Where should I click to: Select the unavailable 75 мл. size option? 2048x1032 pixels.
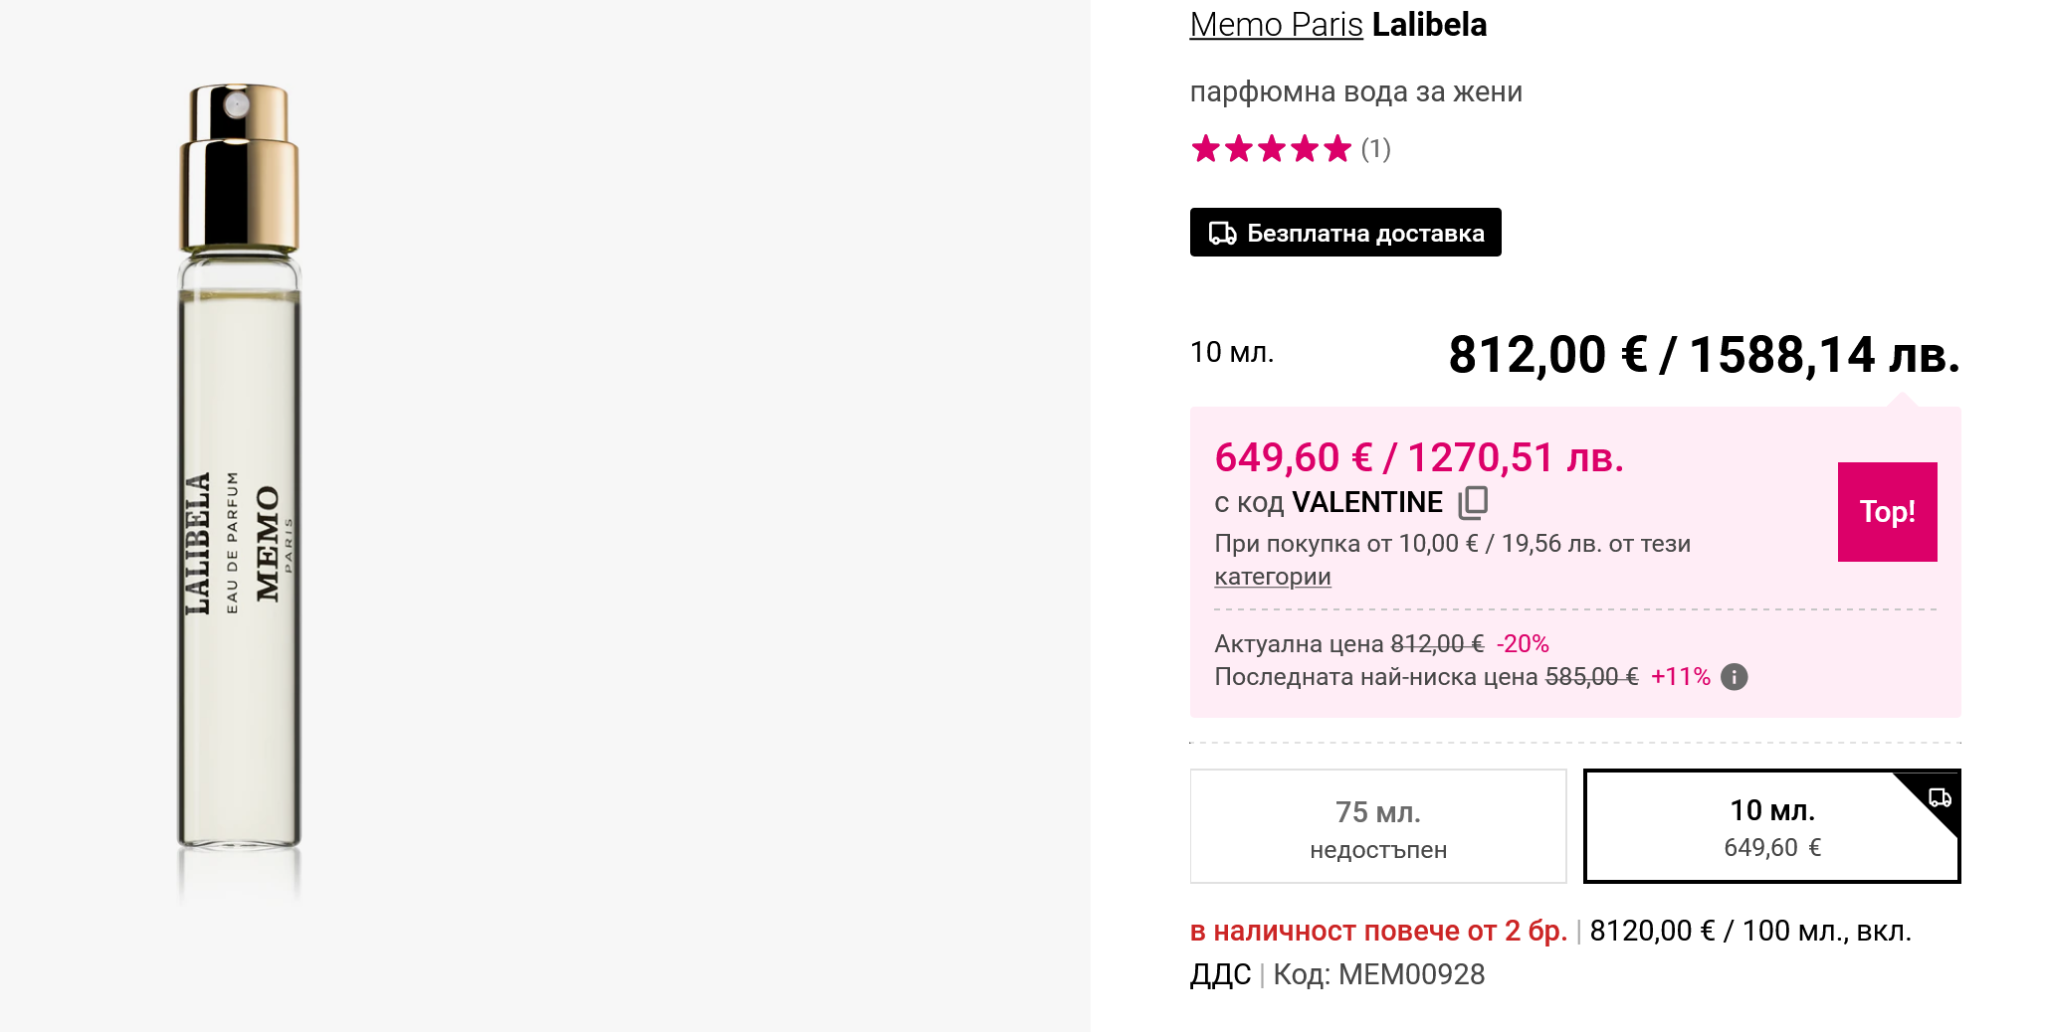[1377, 826]
